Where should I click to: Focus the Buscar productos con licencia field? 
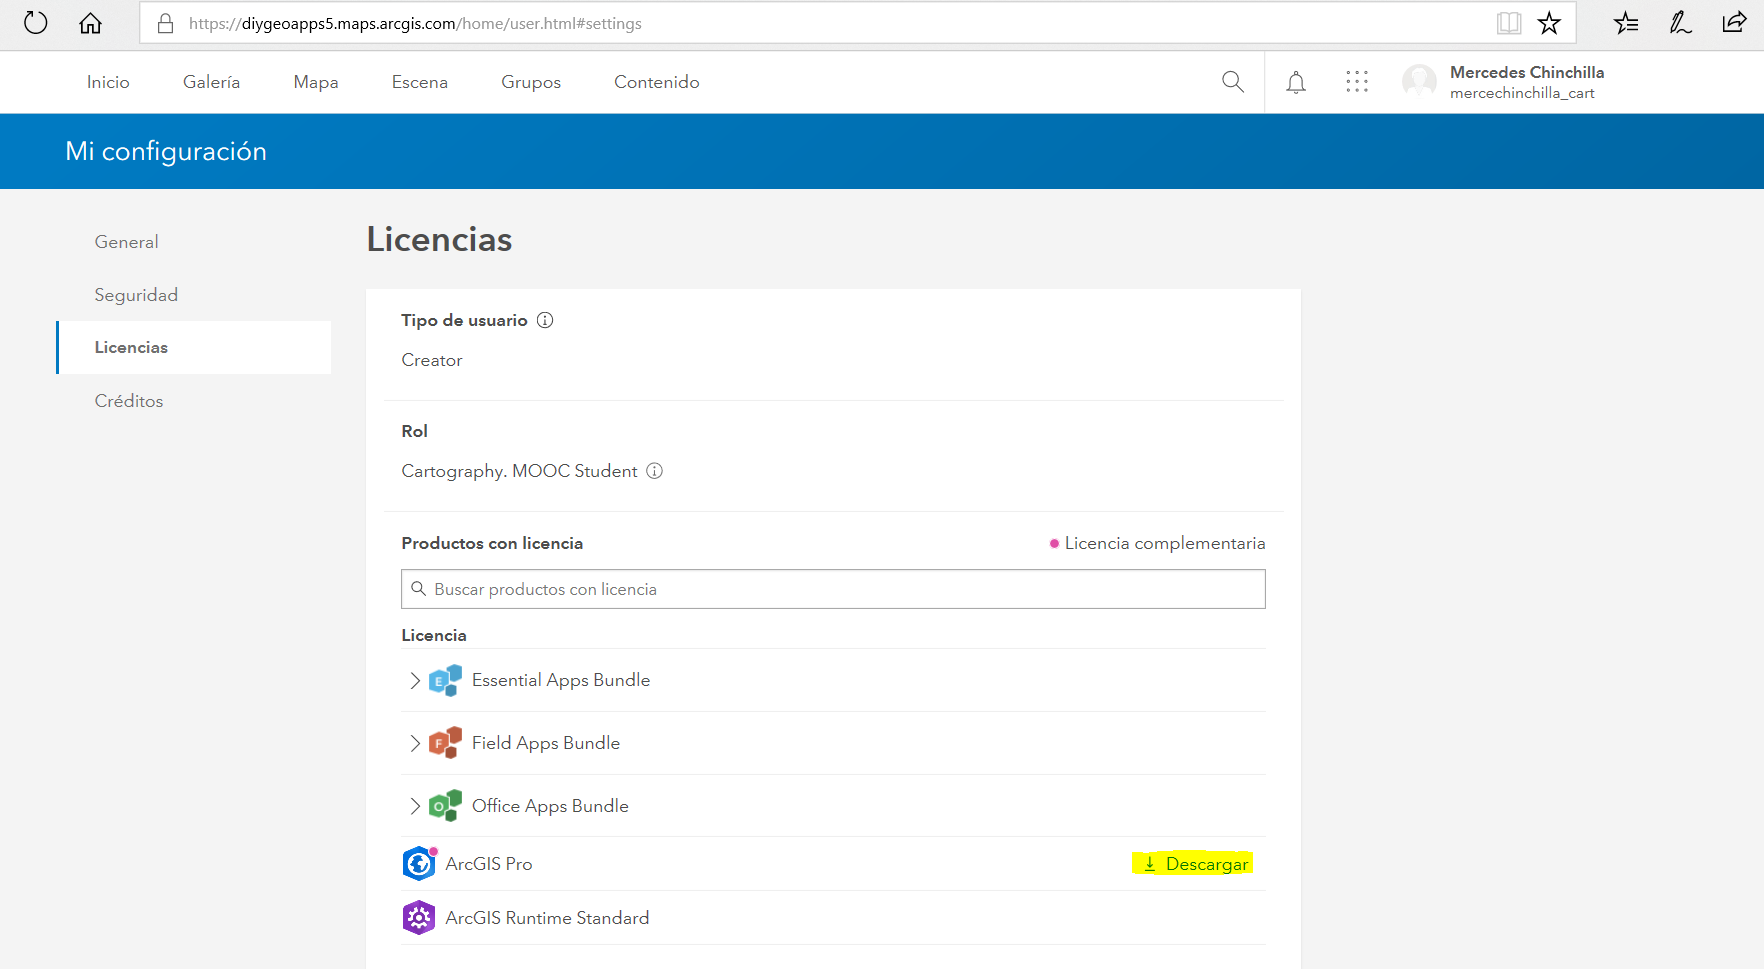(x=833, y=589)
